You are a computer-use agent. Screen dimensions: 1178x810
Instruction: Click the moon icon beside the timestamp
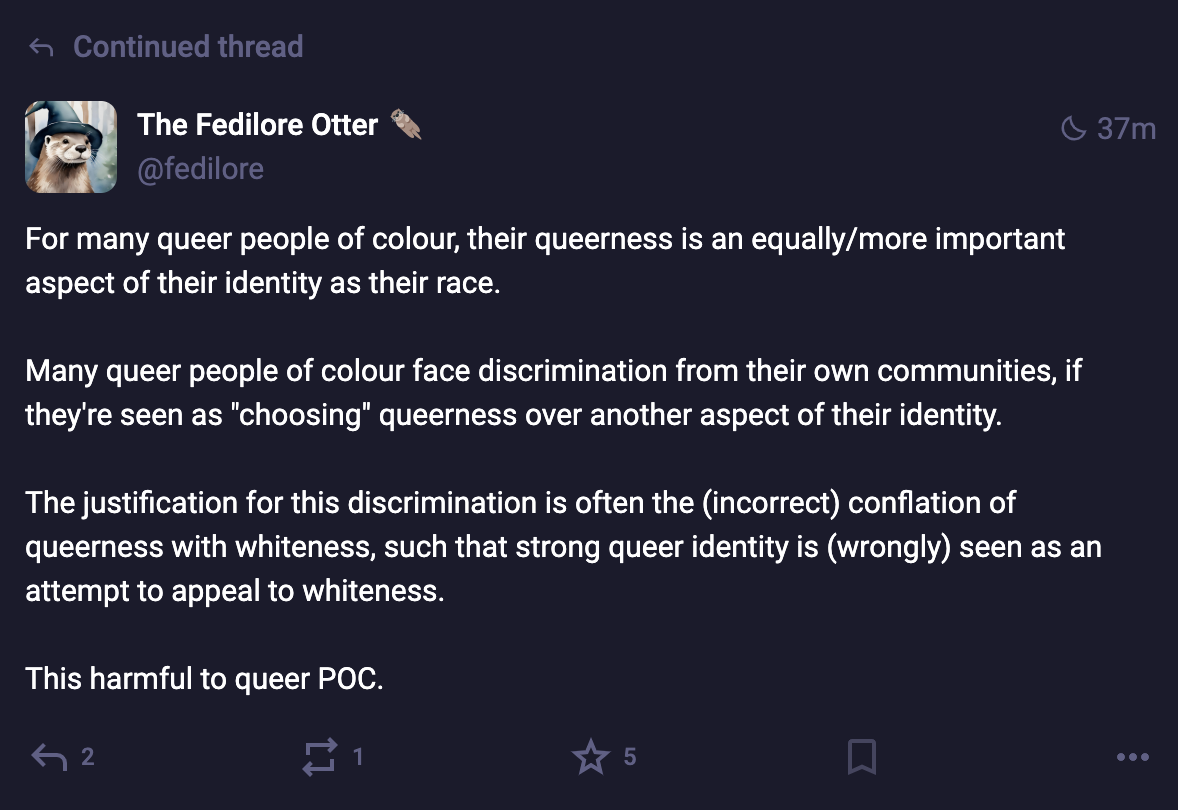pos(1072,129)
